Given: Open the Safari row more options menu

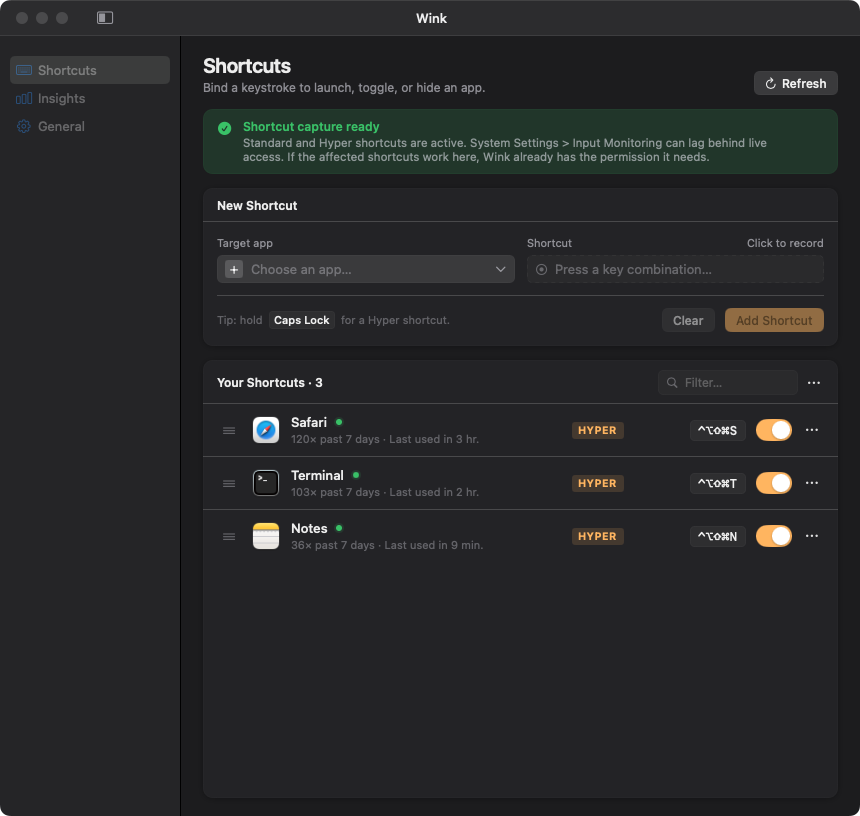Looking at the screenshot, I should (812, 430).
